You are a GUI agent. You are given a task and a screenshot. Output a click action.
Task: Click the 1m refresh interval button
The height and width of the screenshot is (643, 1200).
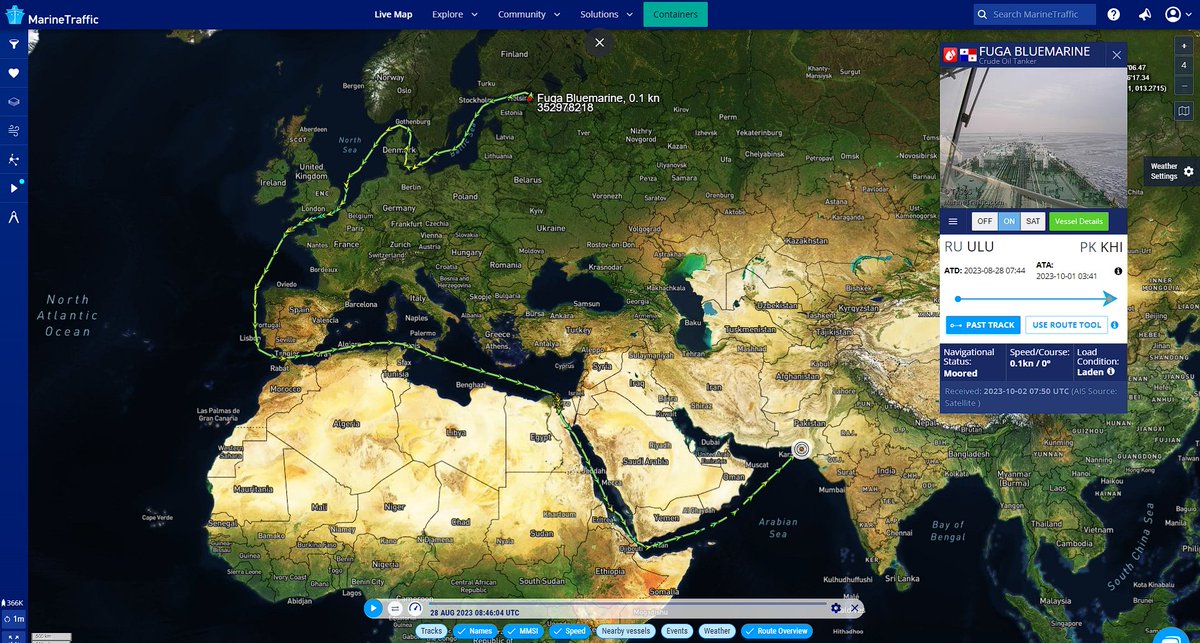click(x=14, y=619)
